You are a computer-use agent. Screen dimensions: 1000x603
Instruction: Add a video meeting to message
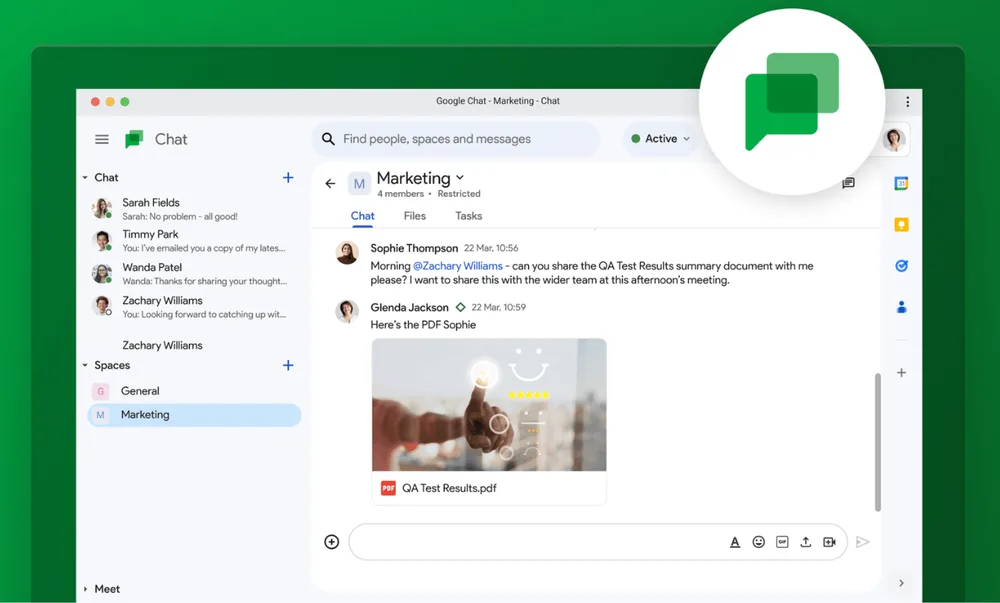(829, 542)
